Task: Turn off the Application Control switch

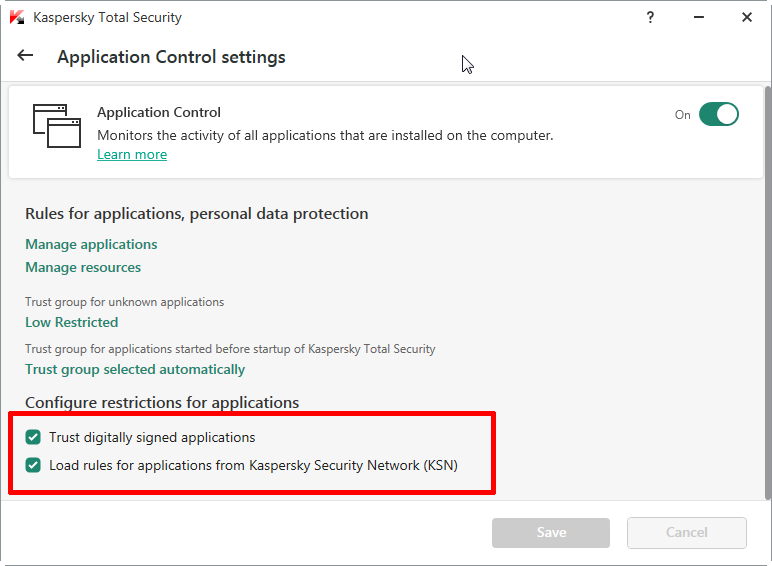Action: (x=718, y=114)
